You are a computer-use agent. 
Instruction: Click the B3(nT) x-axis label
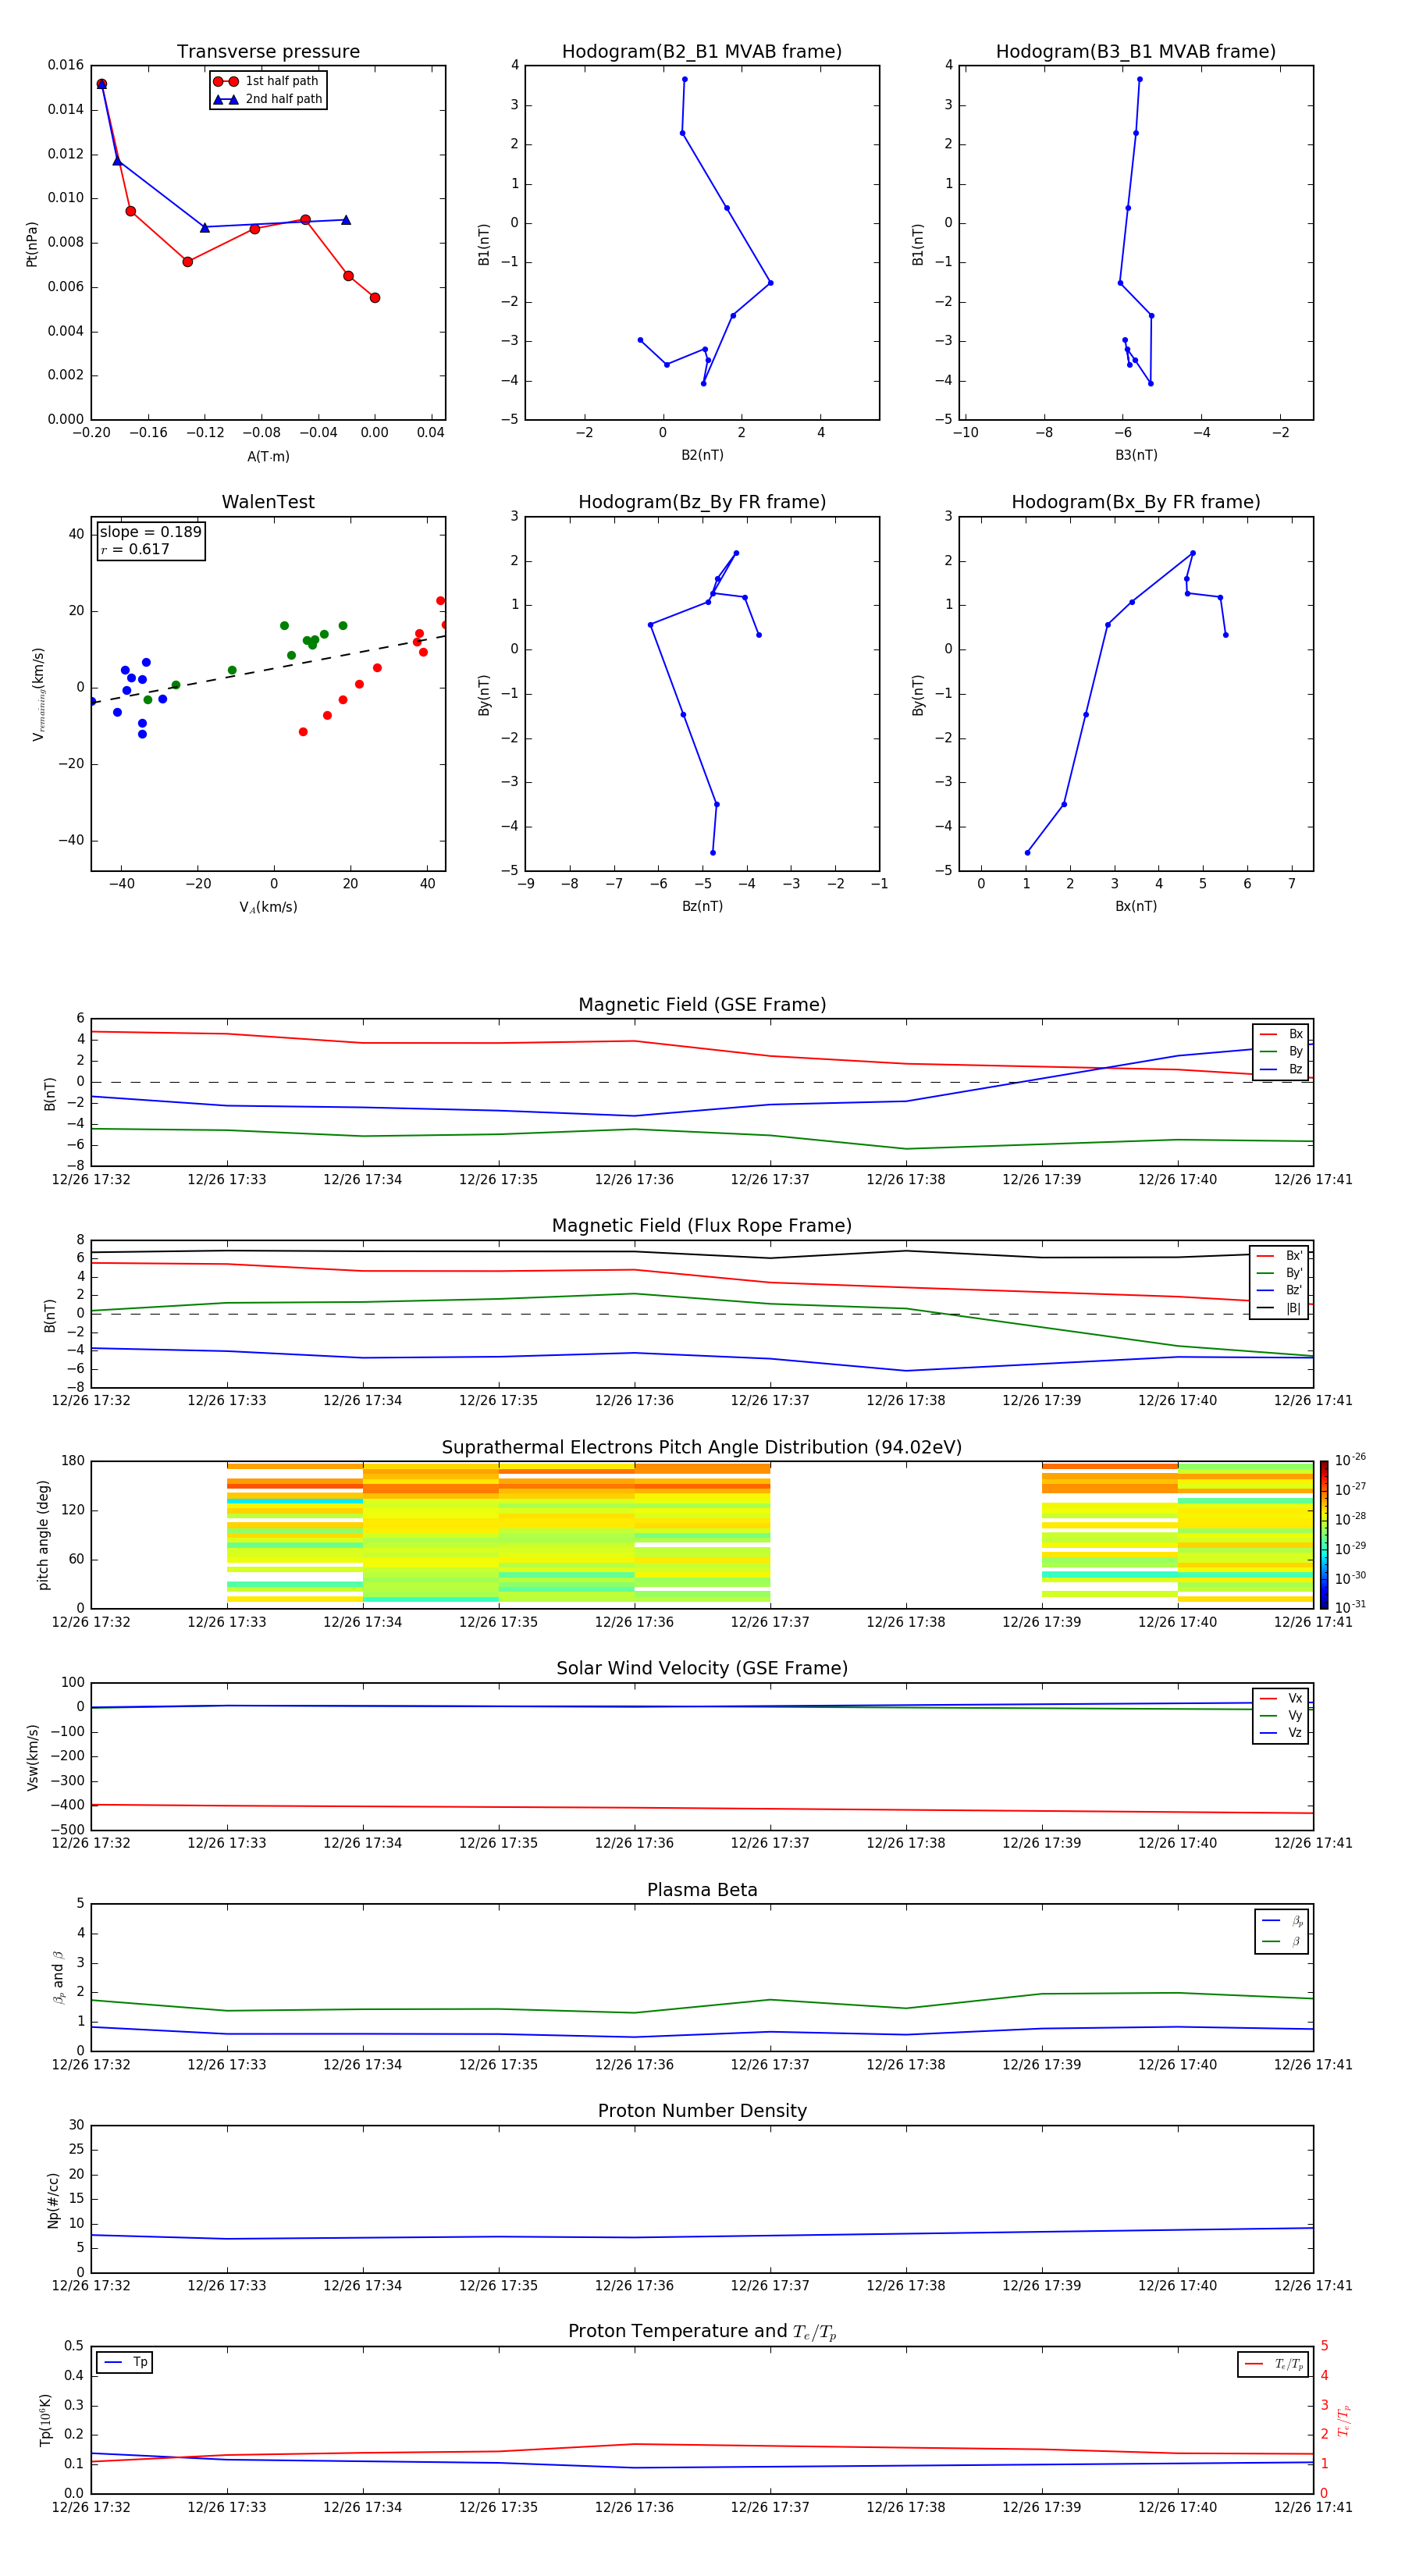click(1136, 455)
